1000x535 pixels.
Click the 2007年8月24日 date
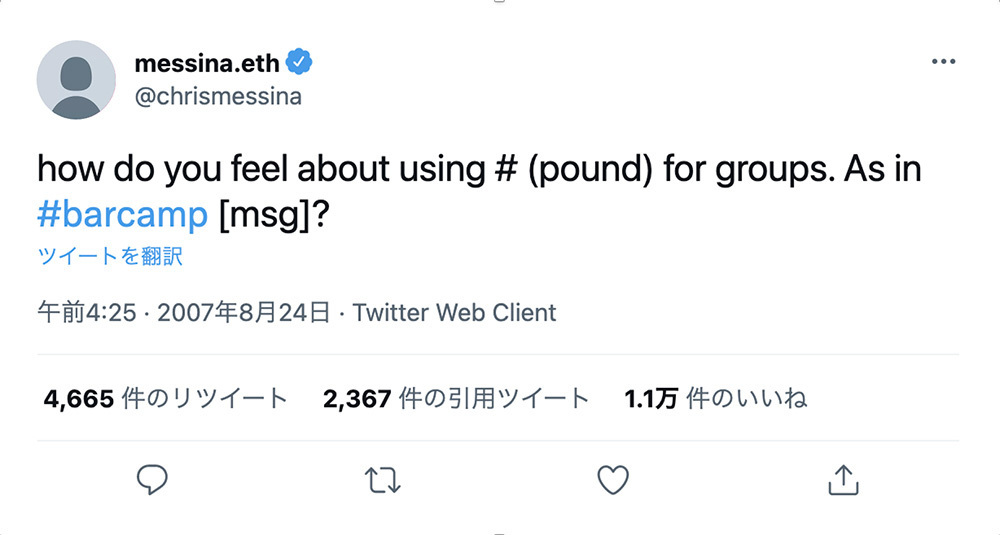tap(243, 313)
